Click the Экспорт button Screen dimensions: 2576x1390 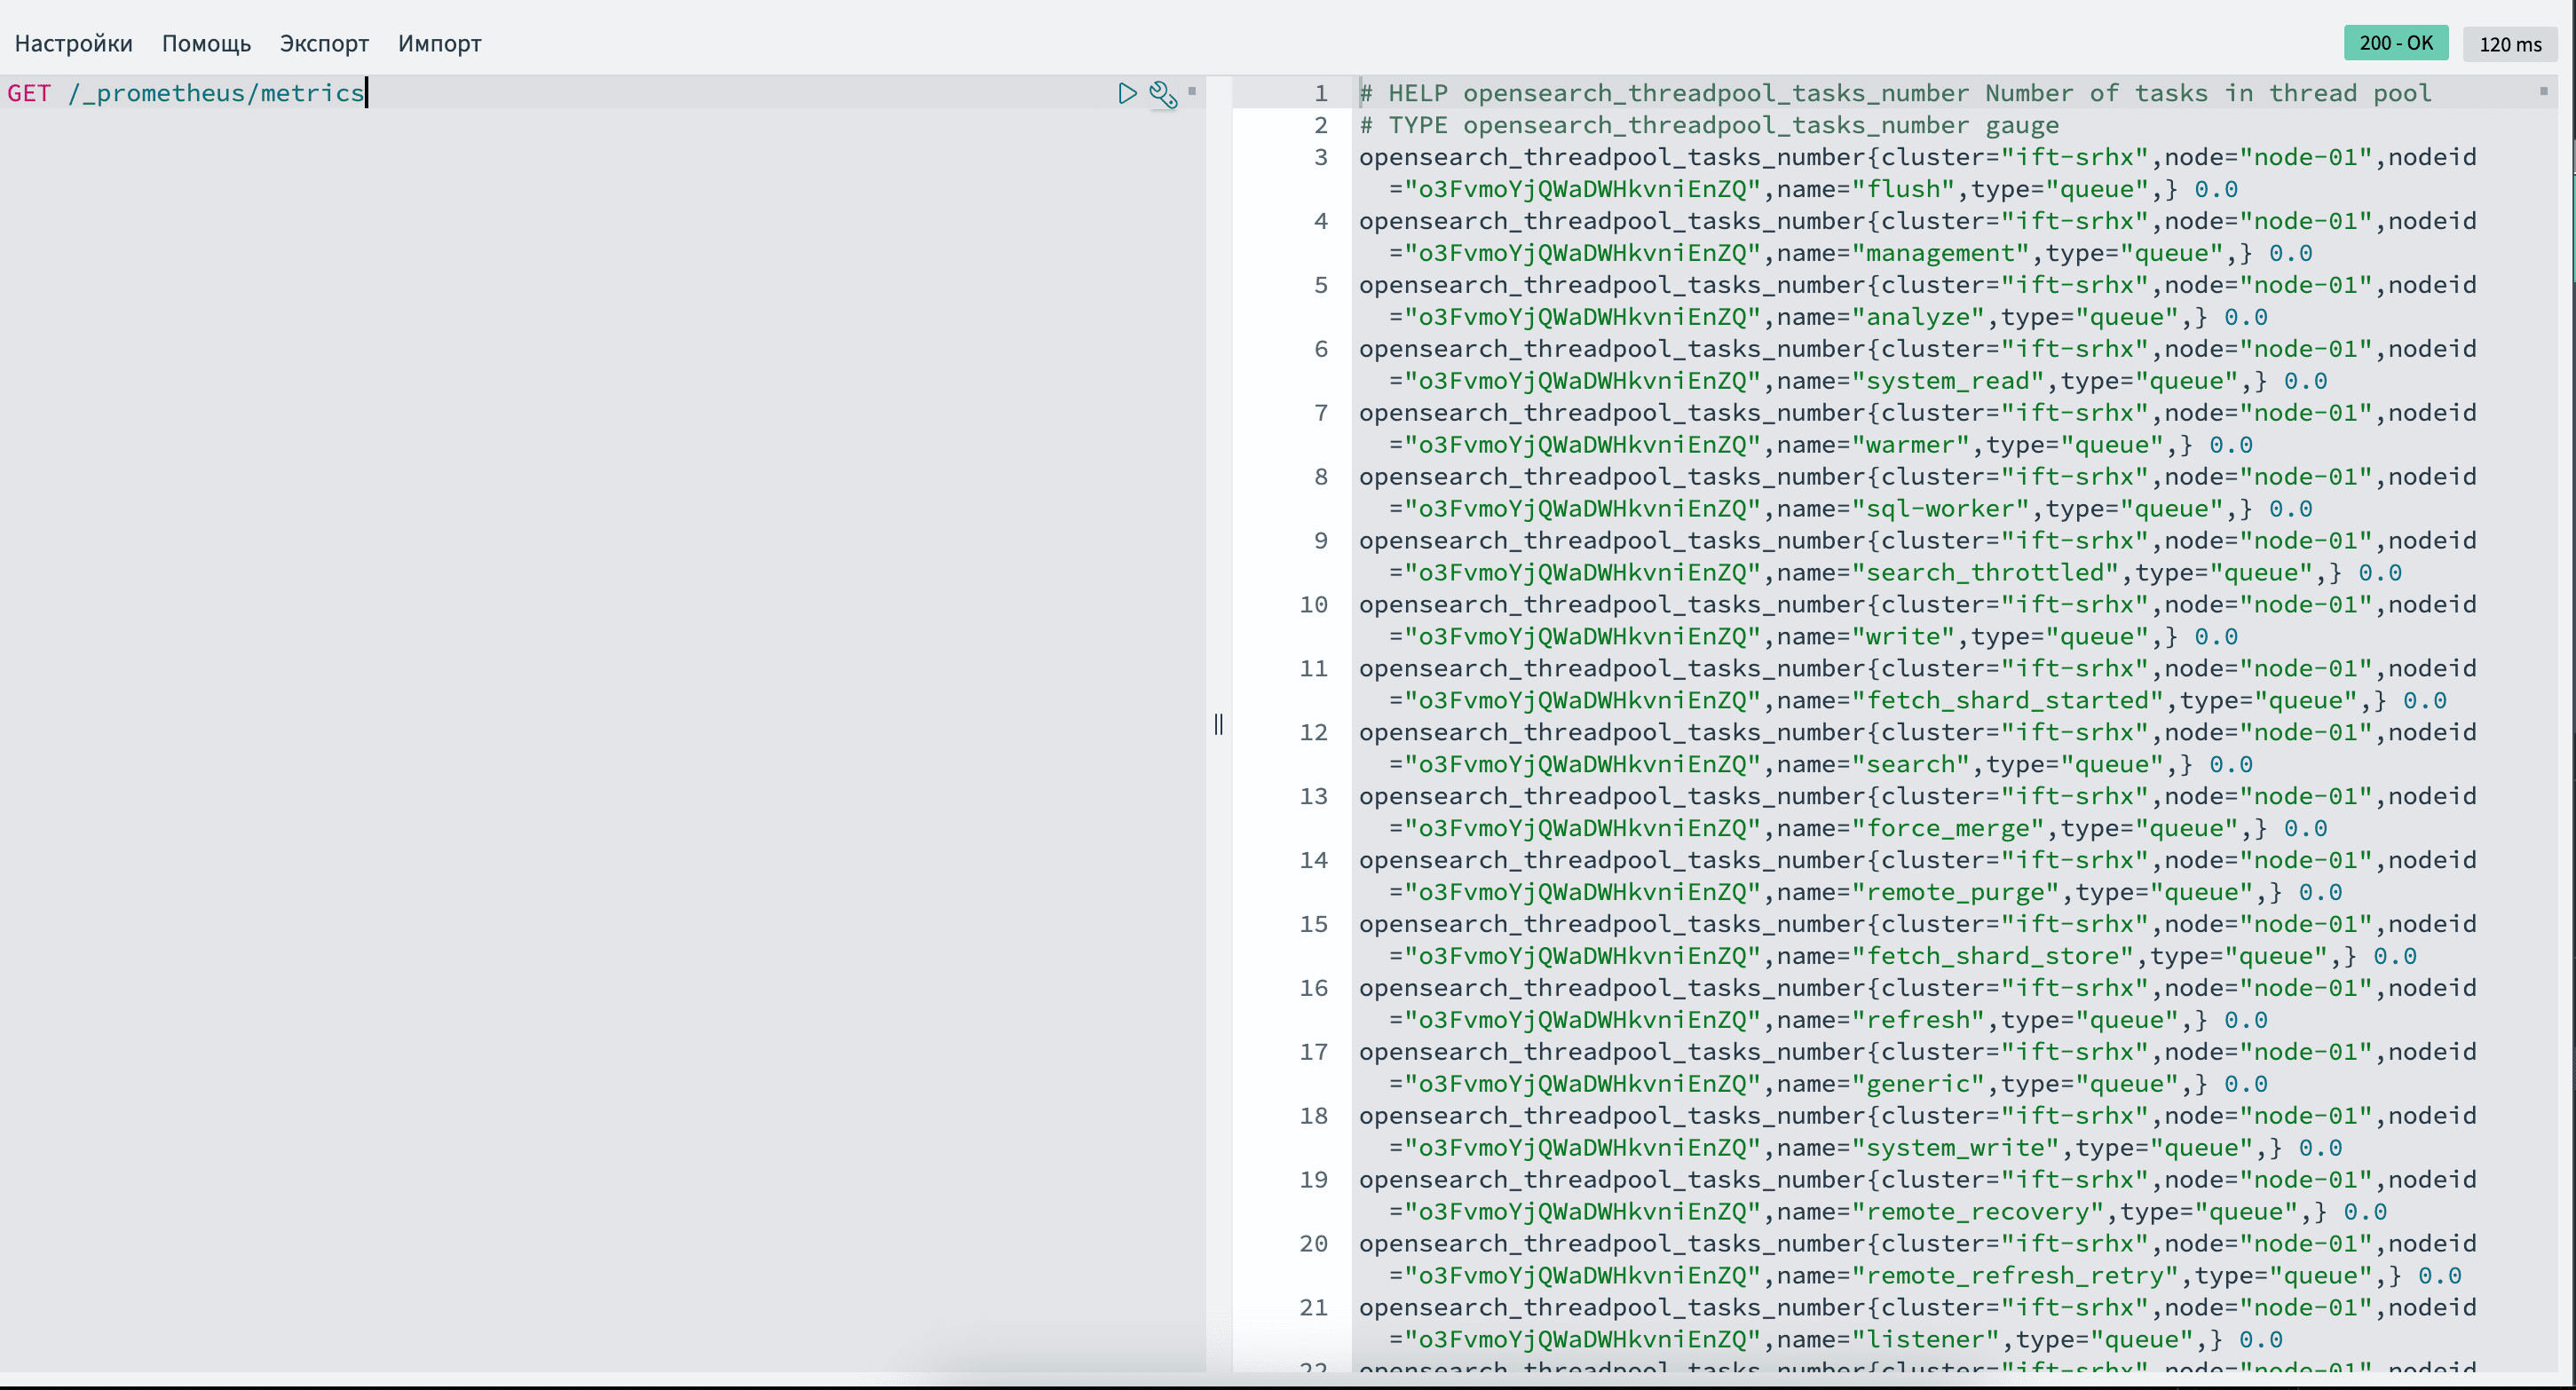click(x=324, y=43)
